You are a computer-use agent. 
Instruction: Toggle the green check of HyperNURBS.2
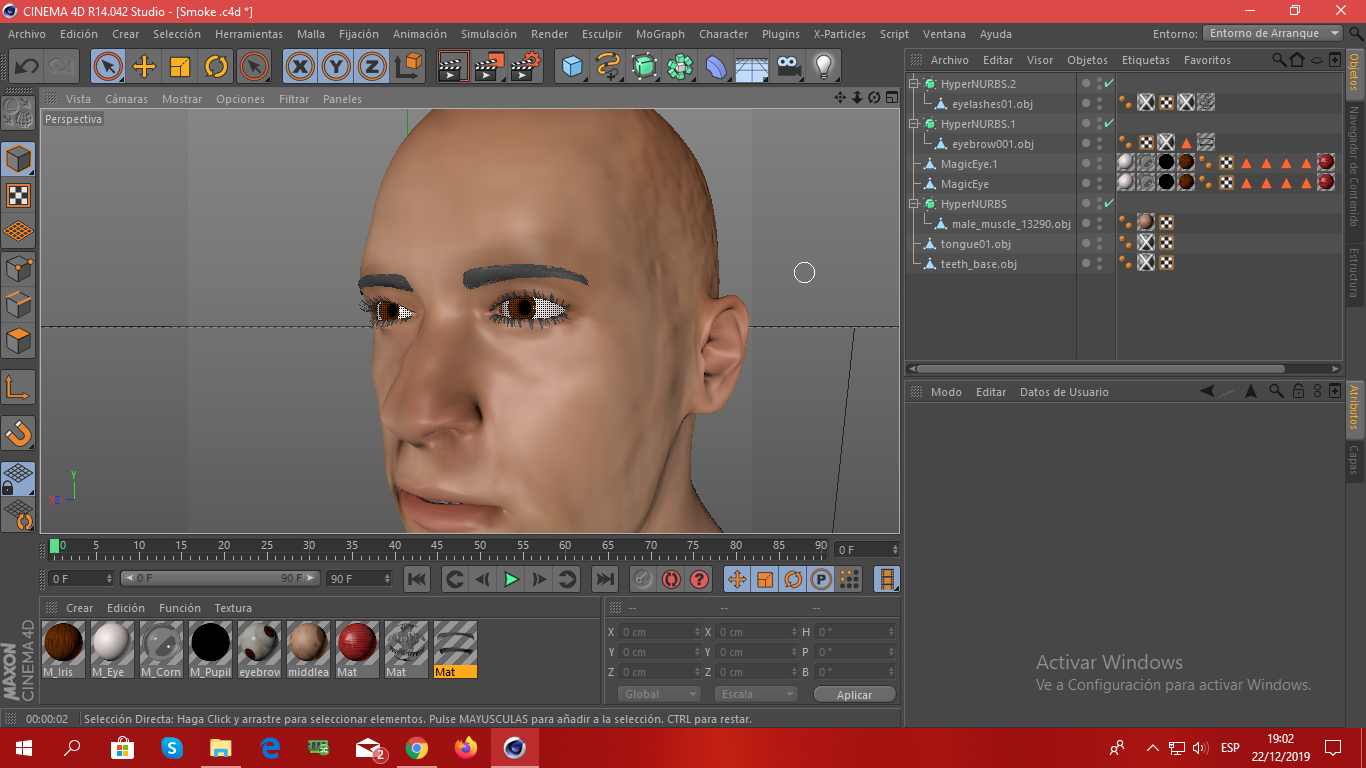[1109, 84]
